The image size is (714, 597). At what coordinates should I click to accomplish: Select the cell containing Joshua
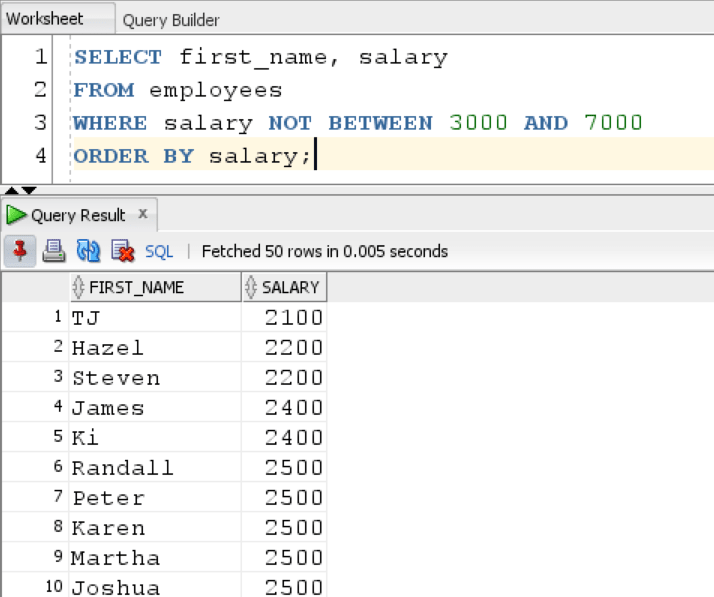click(155, 586)
